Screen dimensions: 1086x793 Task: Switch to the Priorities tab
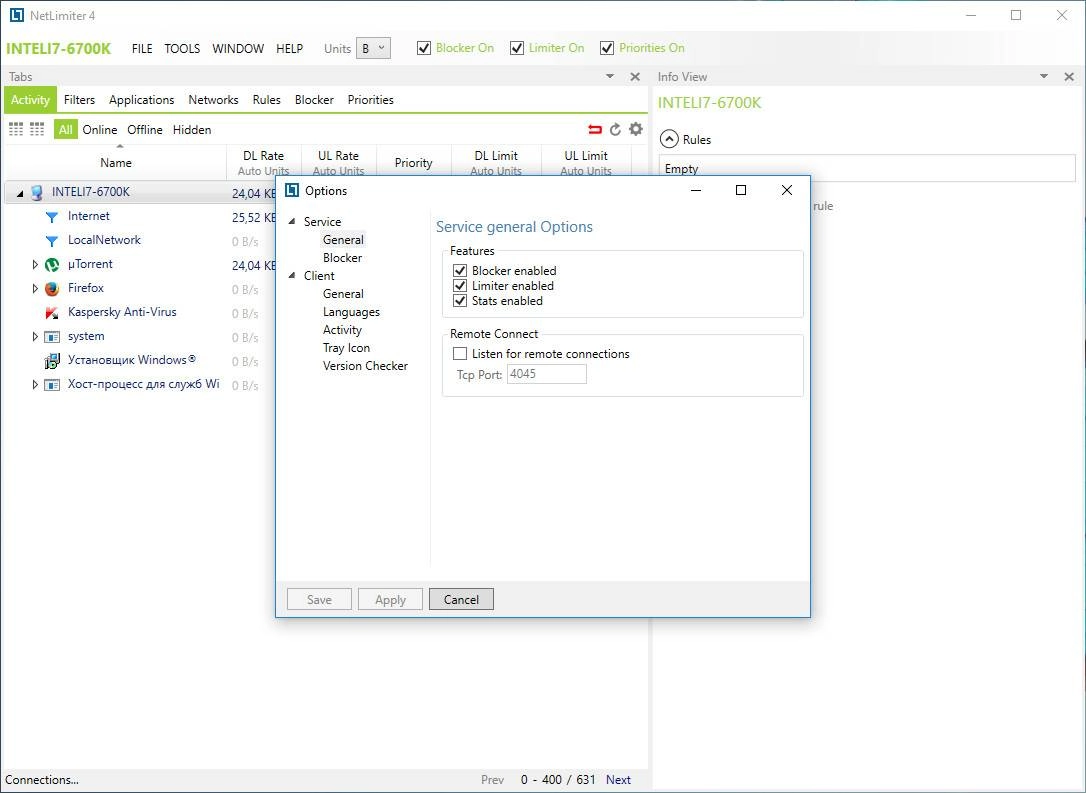(371, 100)
